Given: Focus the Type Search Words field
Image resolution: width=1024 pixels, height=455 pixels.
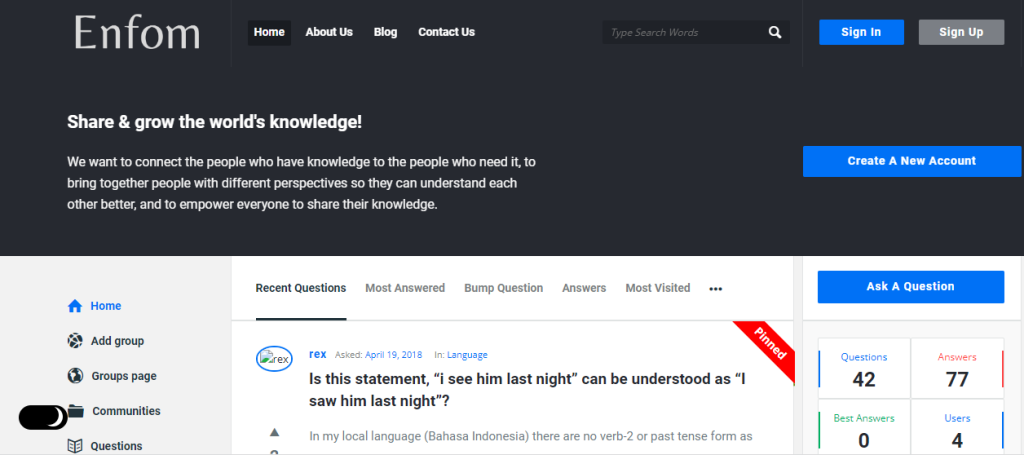Looking at the screenshot, I should (684, 33).
